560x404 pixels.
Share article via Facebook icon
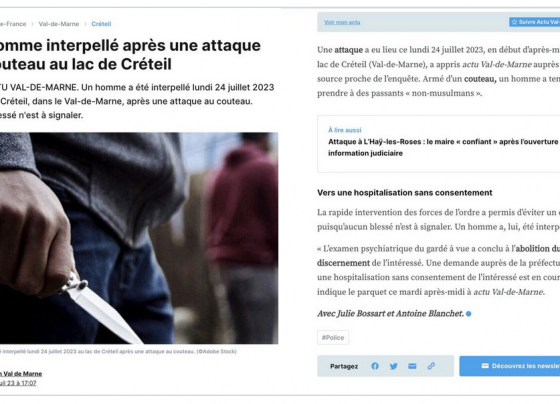coord(375,366)
